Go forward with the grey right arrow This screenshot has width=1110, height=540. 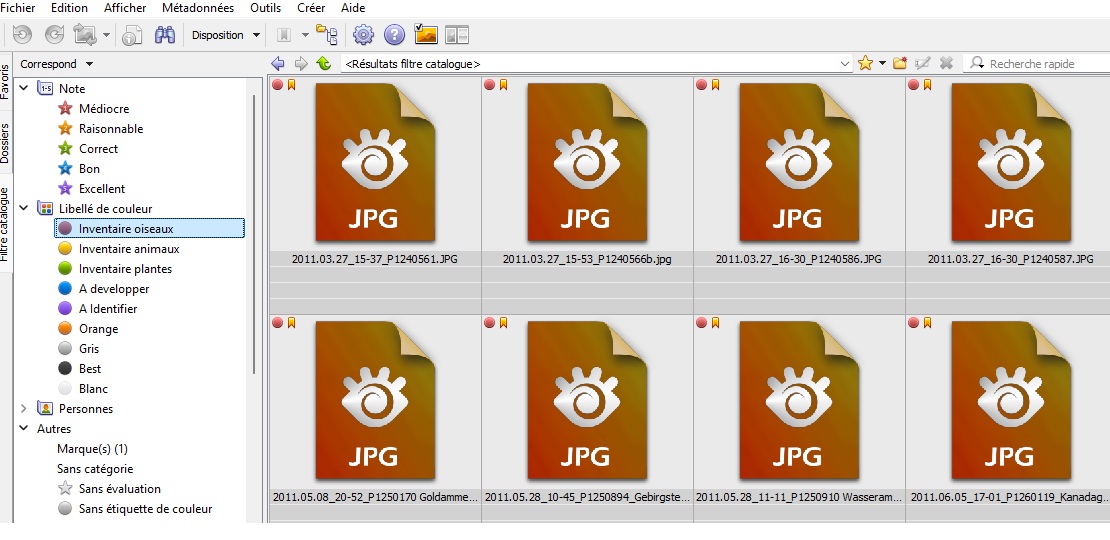pos(301,64)
